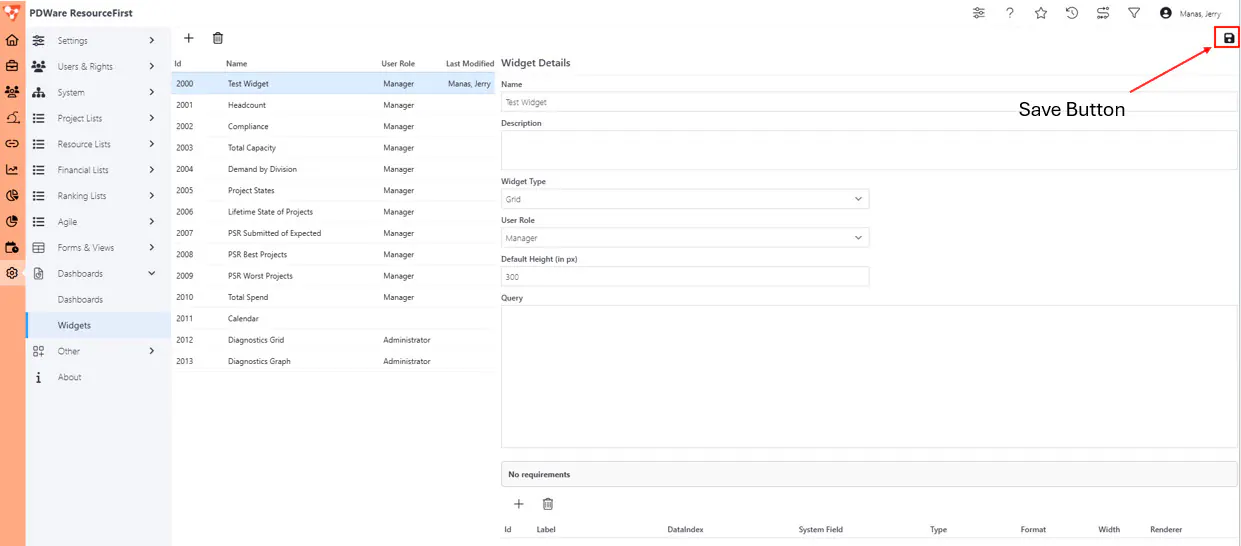Open the User Role dropdown
This screenshot has height=546, width=1241.
click(685, 238)
